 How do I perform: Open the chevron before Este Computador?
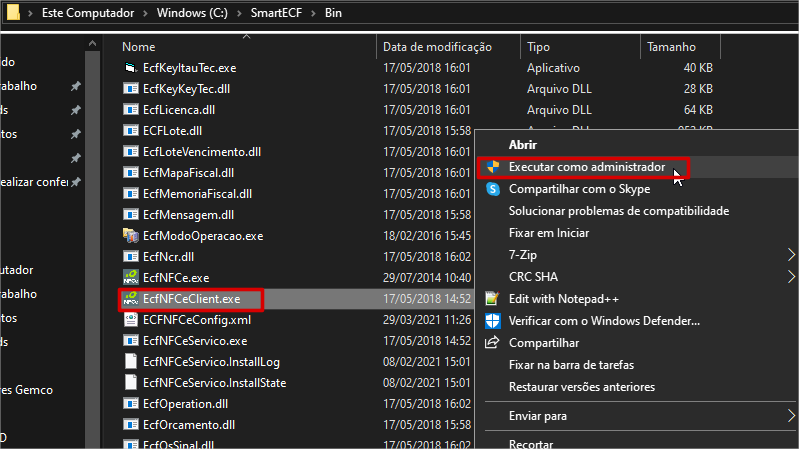pyautogui.click(x=31, y=13)
